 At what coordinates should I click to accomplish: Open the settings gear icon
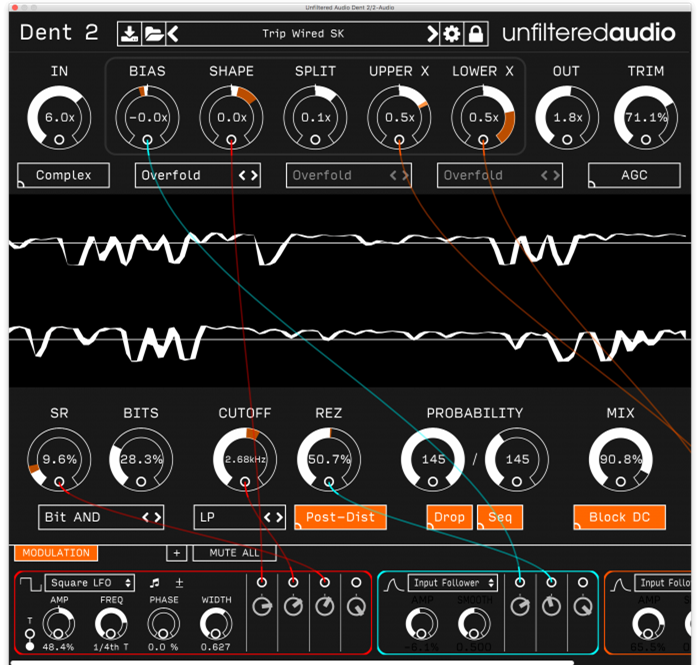452,34
